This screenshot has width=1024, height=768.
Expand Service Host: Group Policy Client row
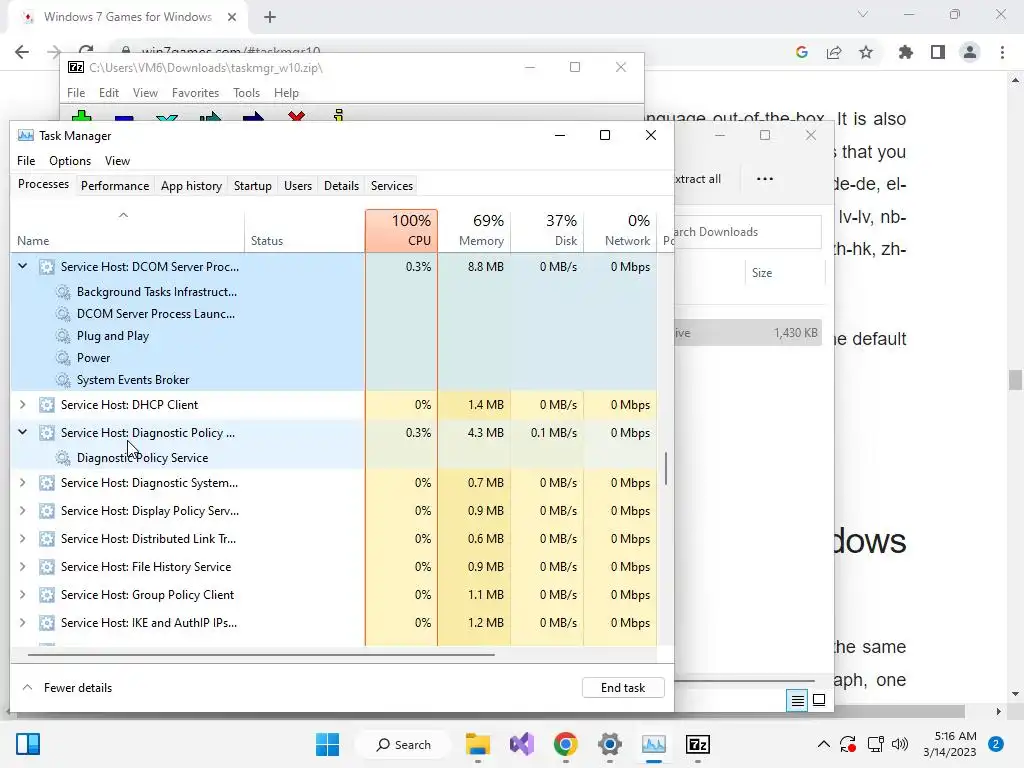23,595
